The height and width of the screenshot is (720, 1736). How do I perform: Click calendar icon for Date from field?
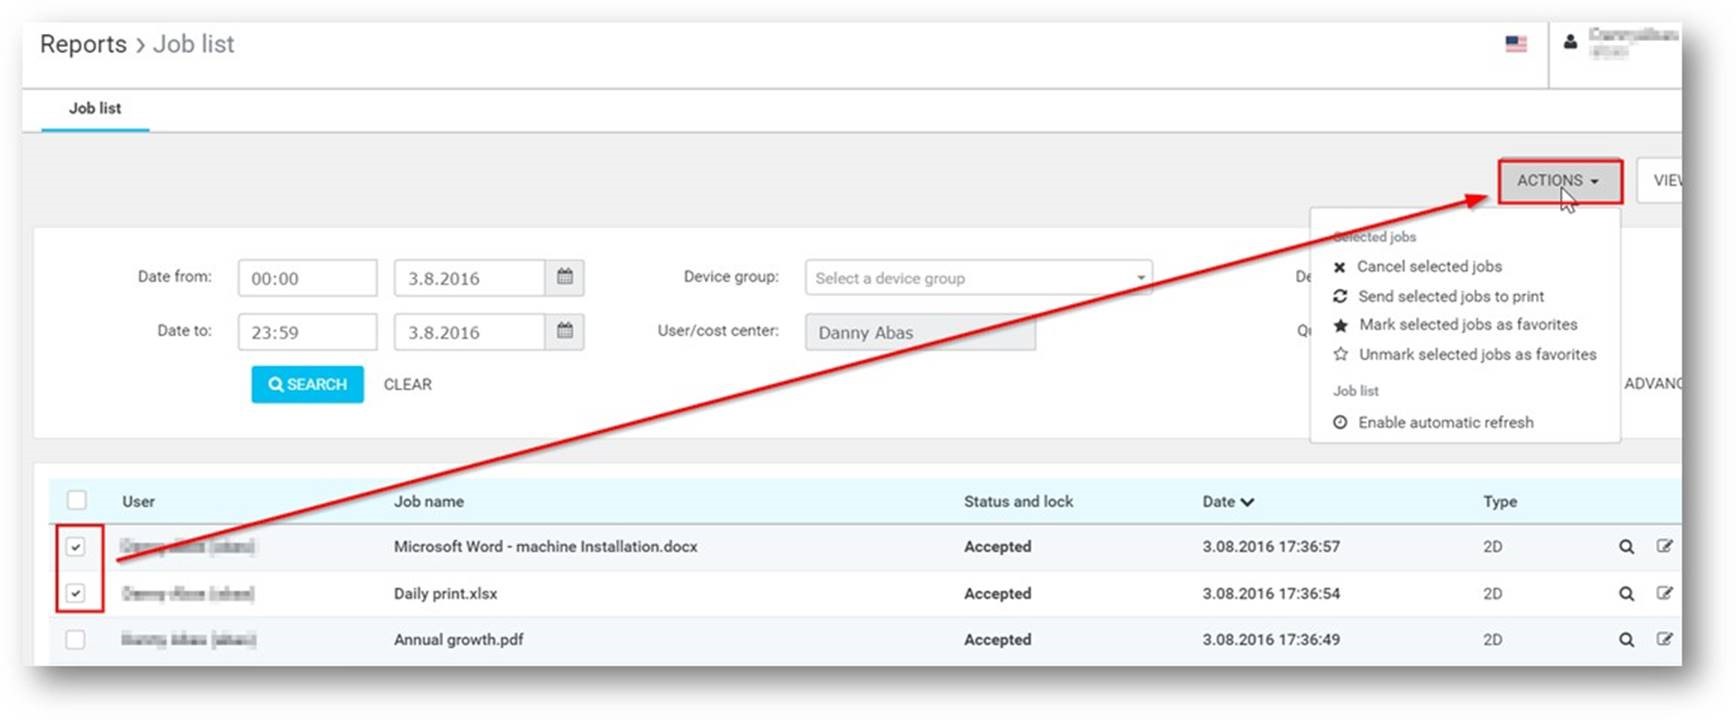(x=564, y=277)
